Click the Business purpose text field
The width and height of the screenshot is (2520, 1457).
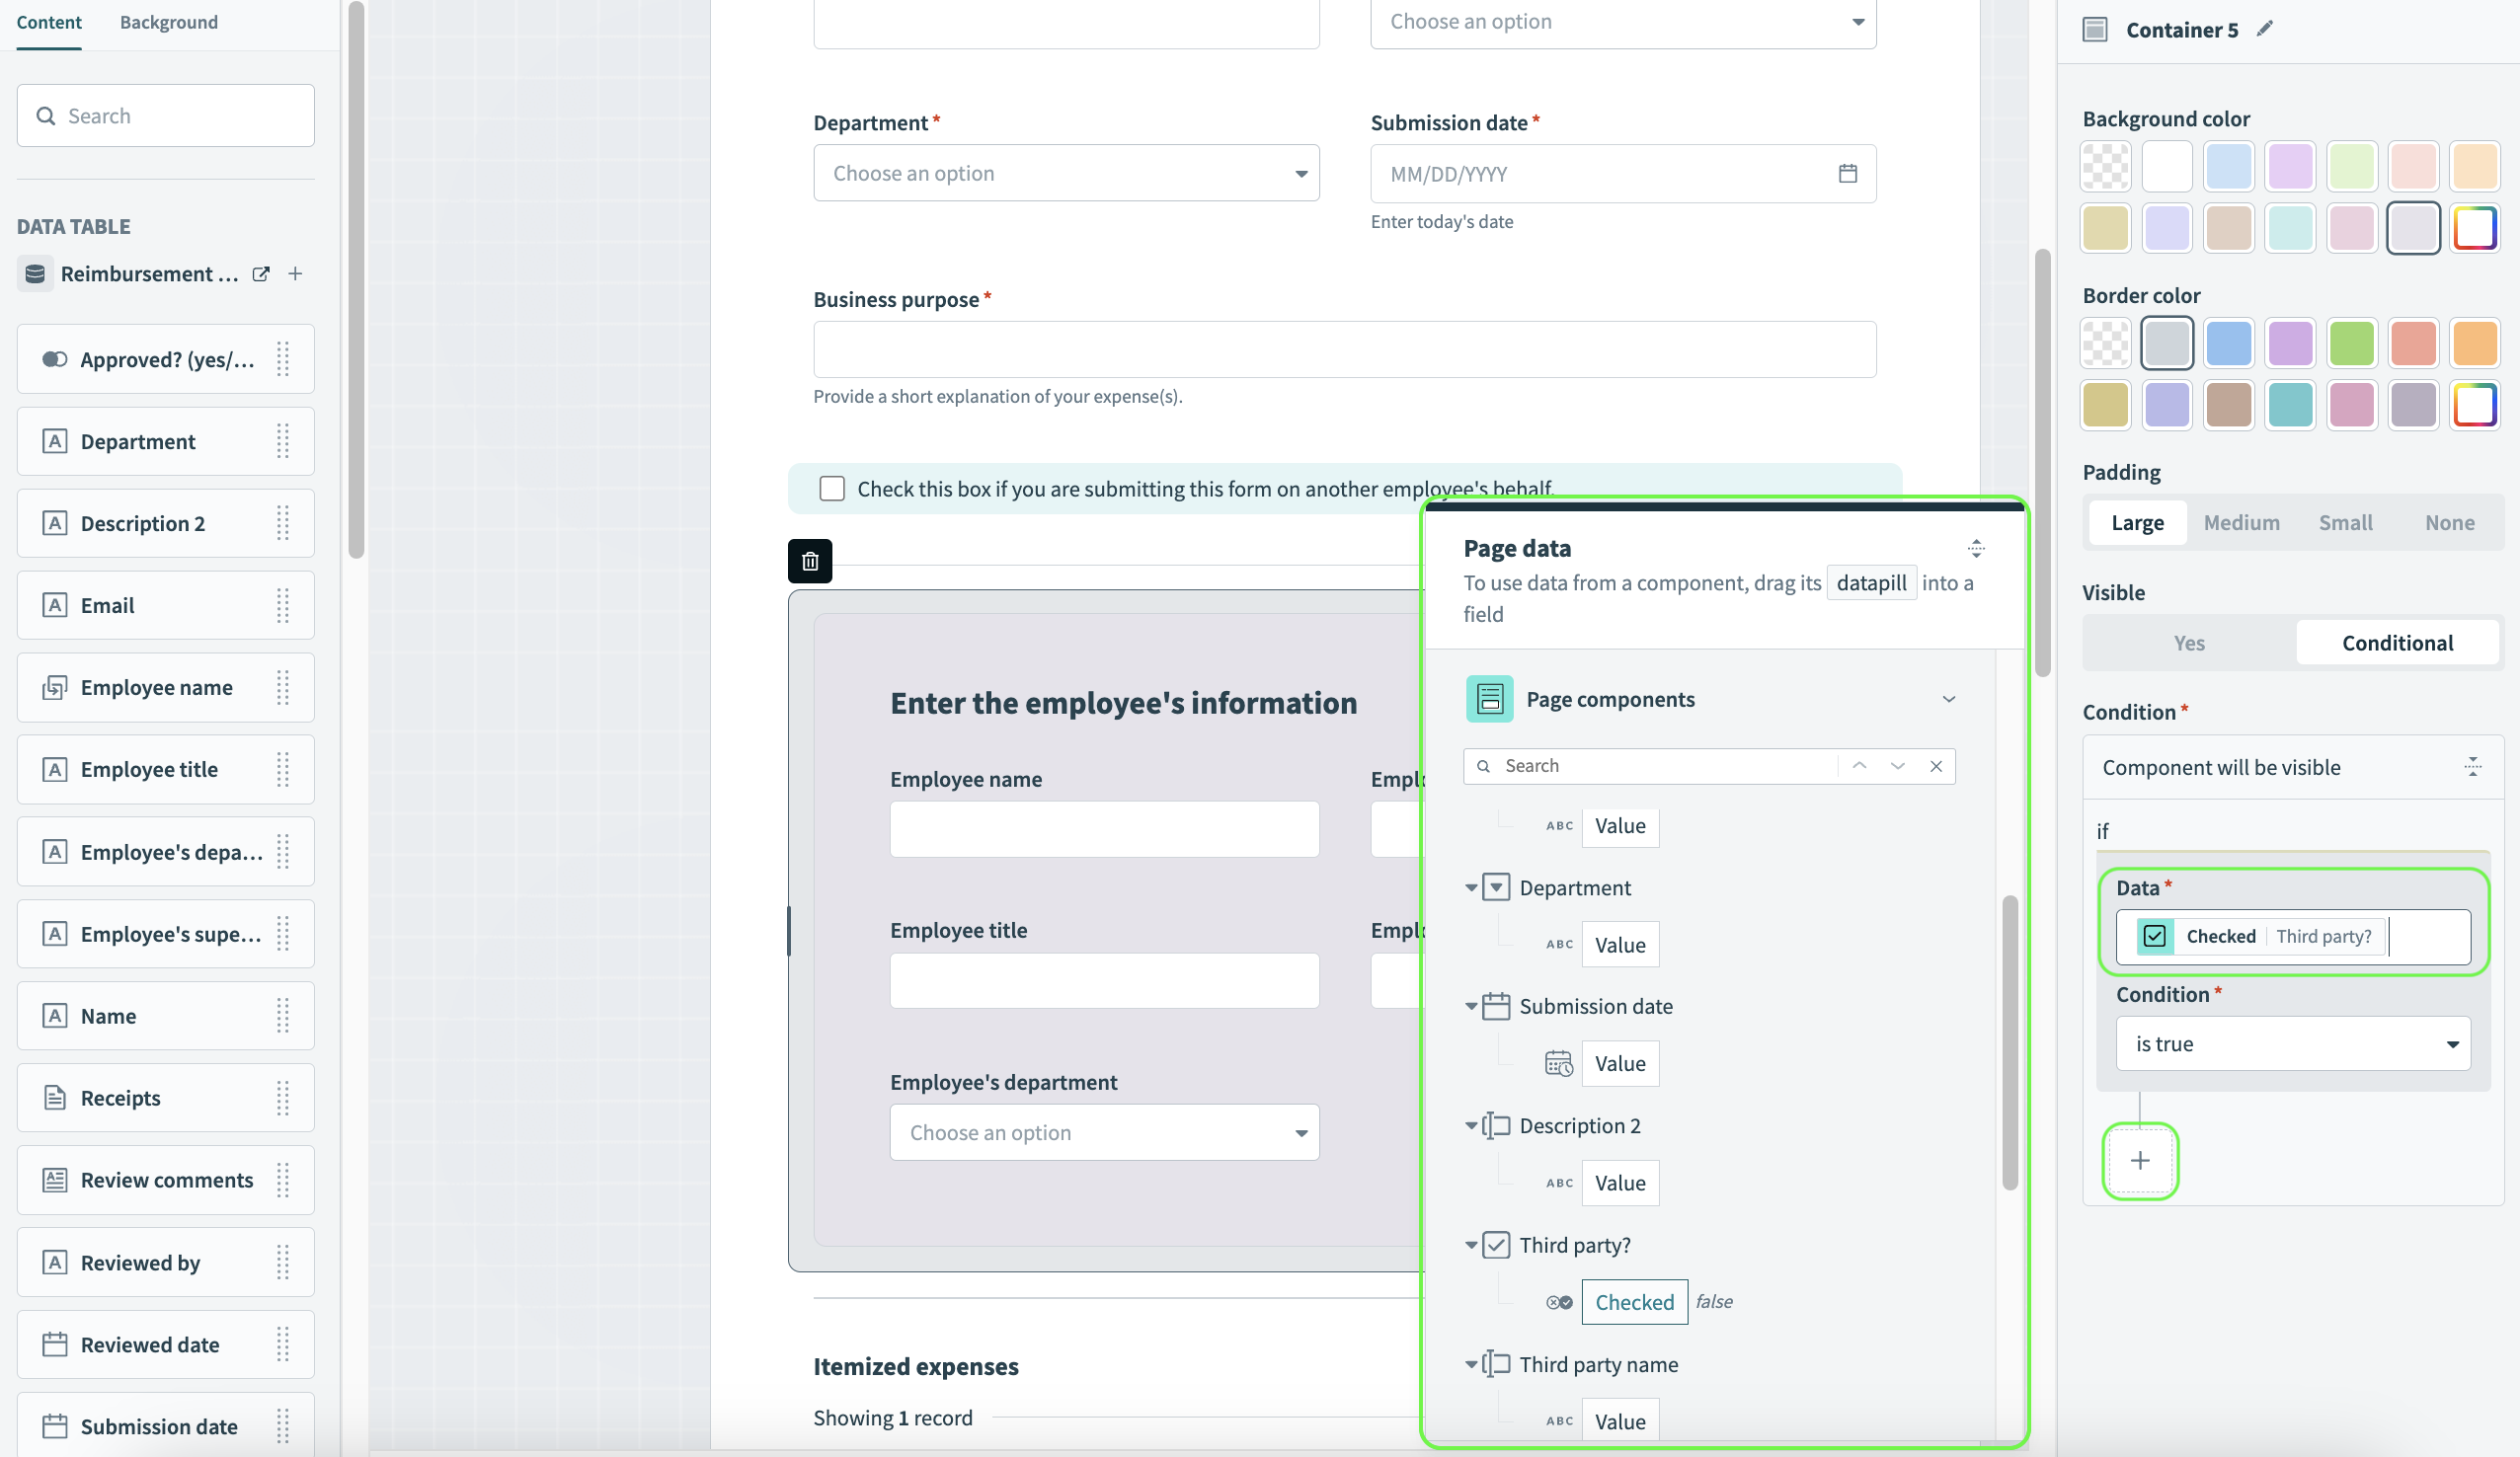point(1343,349)
